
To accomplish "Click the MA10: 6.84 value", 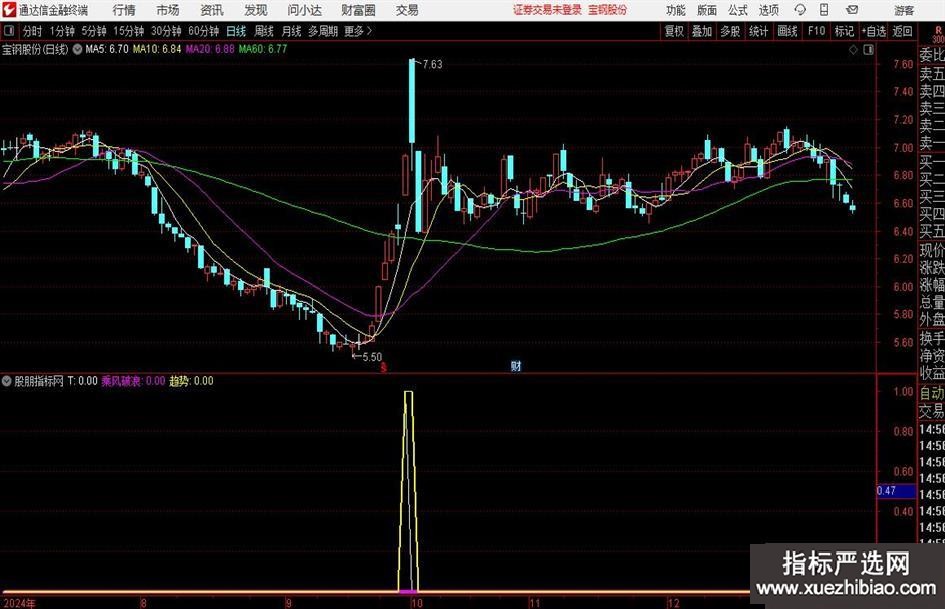I will coord(157,49).
